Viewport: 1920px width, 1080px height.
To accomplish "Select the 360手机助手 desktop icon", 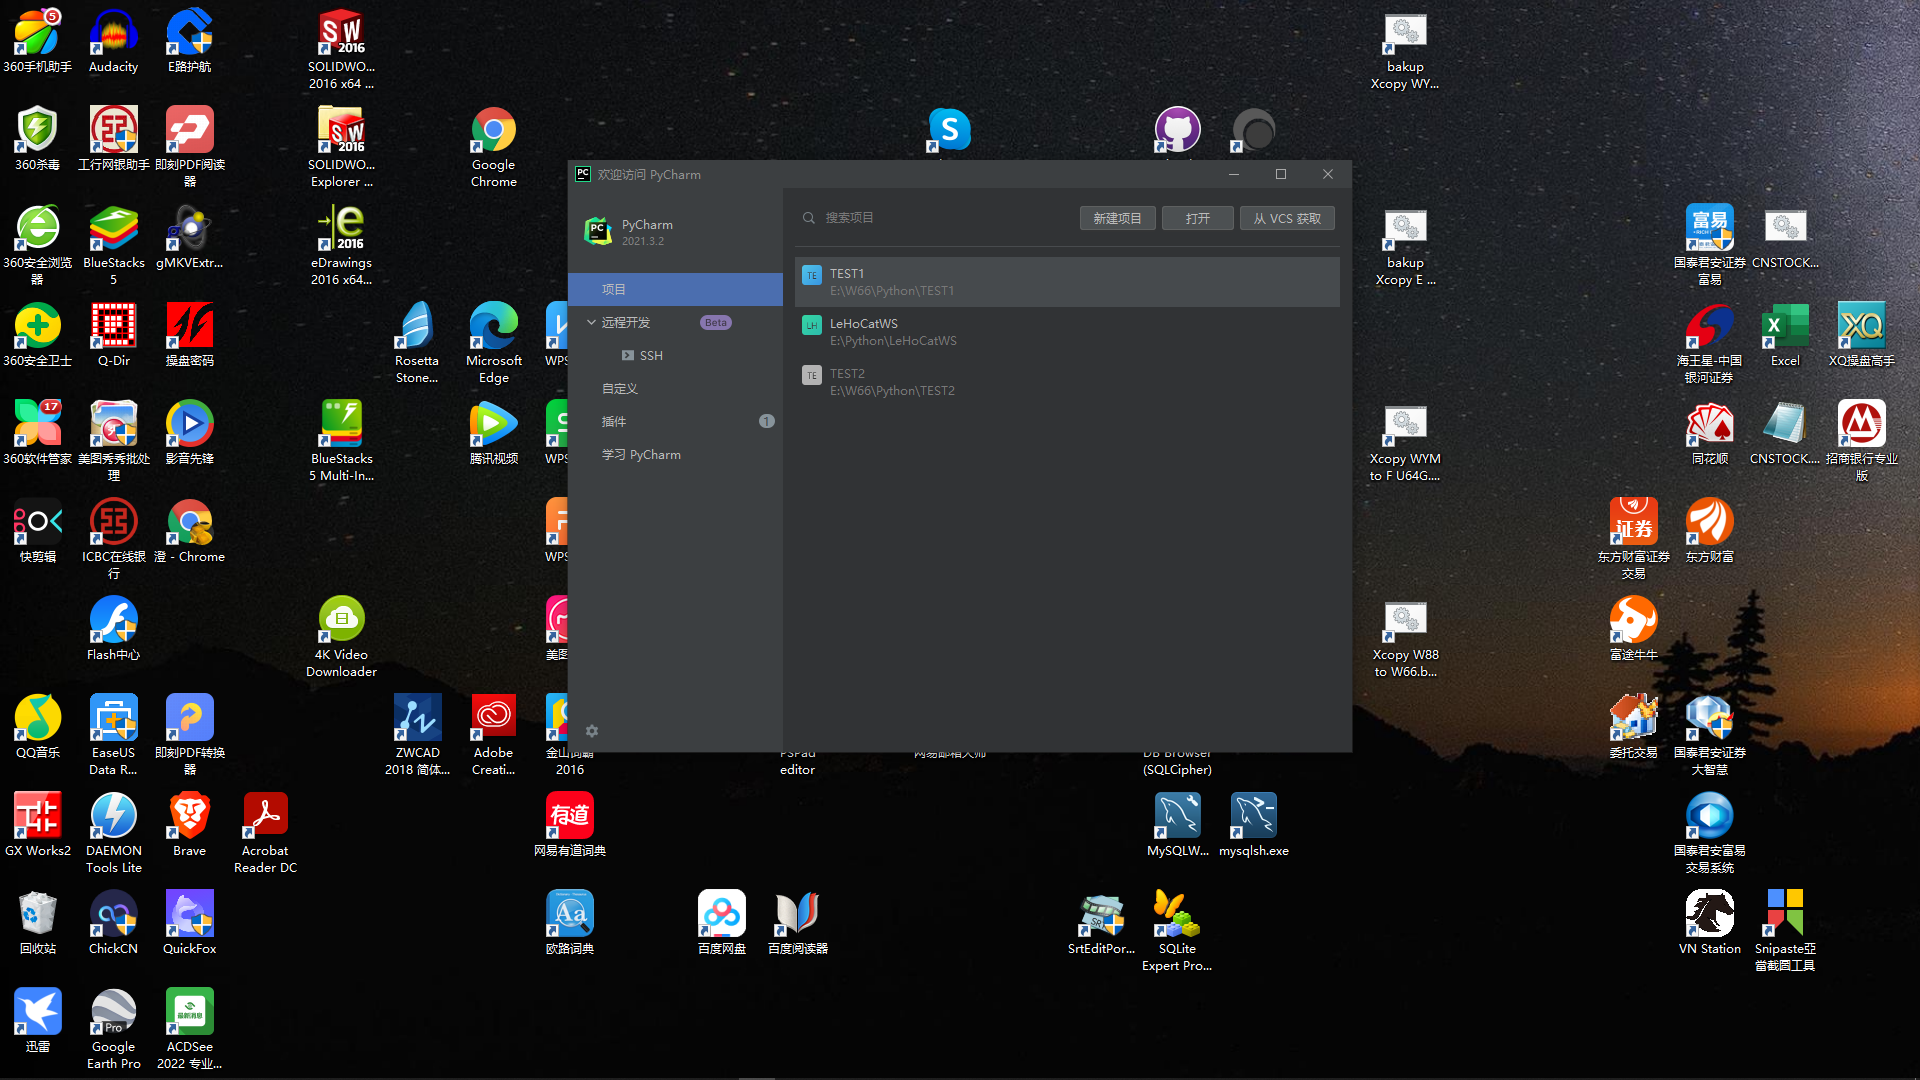I will click(38, 41).
